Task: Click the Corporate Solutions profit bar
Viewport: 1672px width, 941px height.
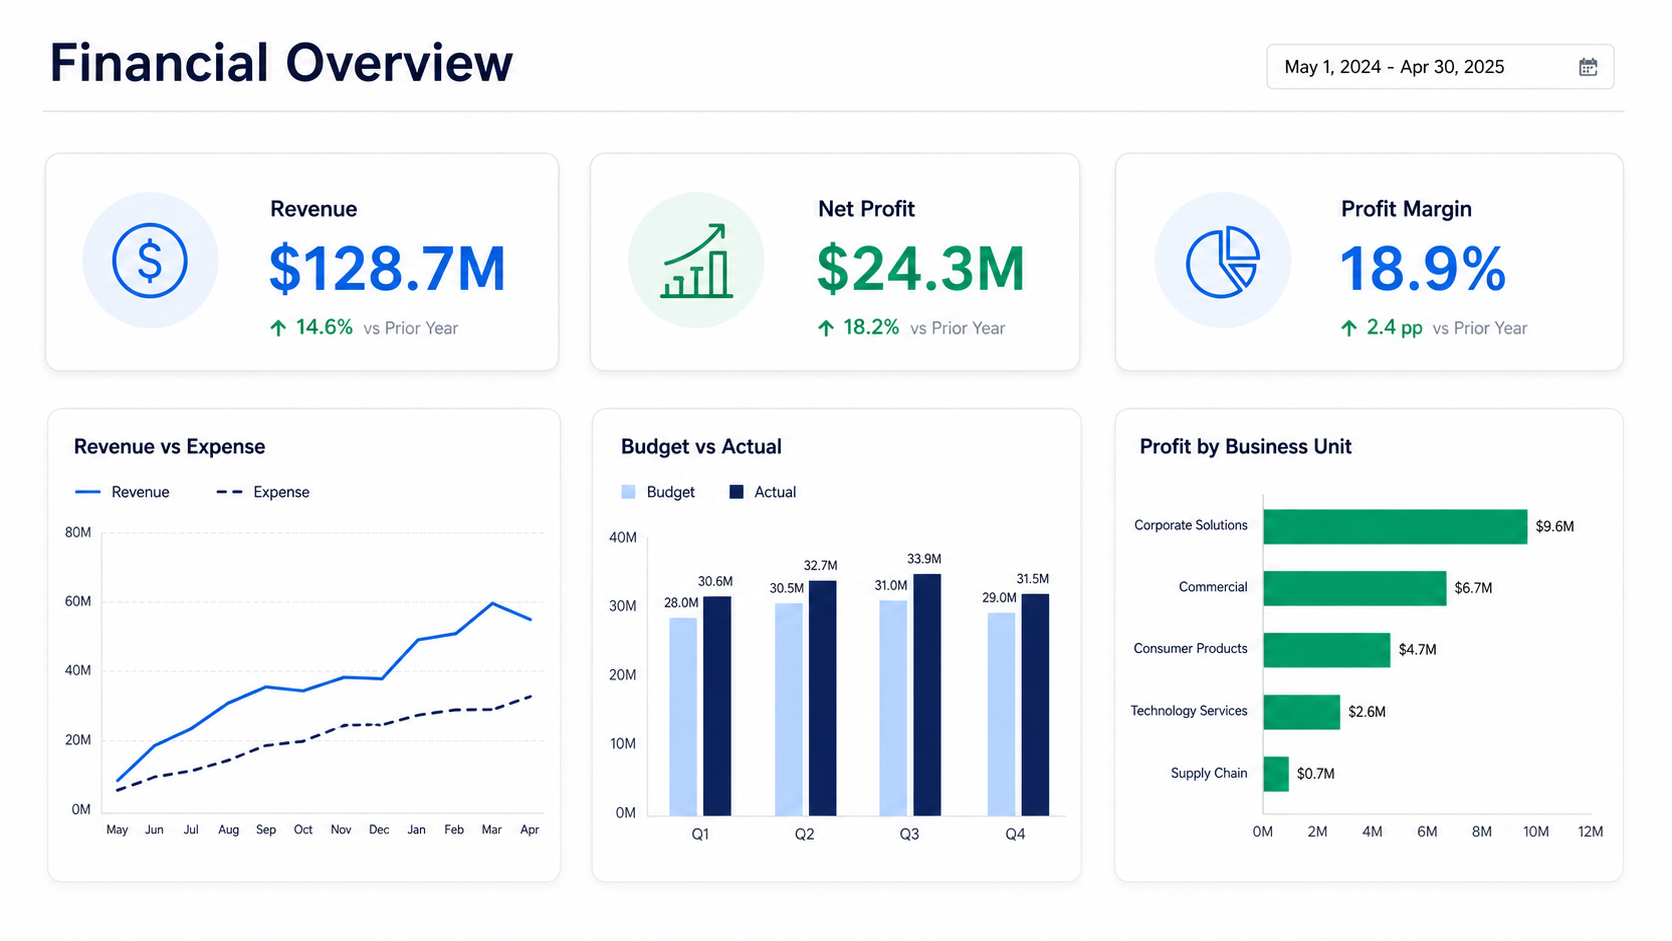Action: click(1395, 527)
